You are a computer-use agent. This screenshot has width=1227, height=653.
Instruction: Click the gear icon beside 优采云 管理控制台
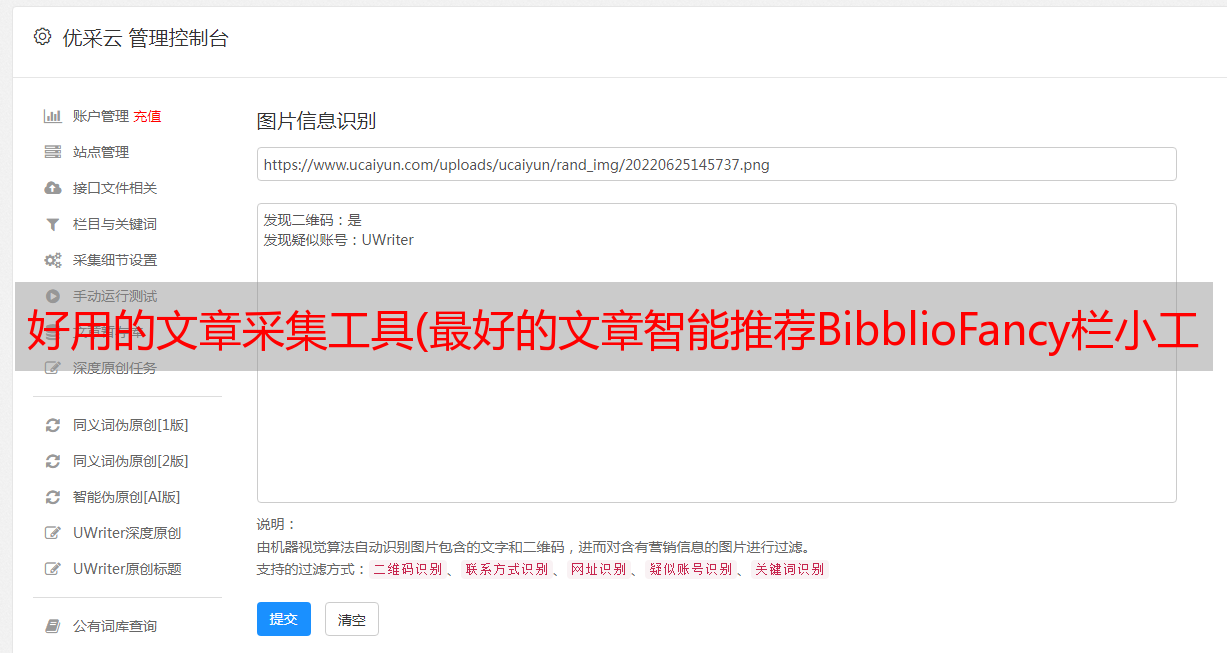tap(42, 37)
